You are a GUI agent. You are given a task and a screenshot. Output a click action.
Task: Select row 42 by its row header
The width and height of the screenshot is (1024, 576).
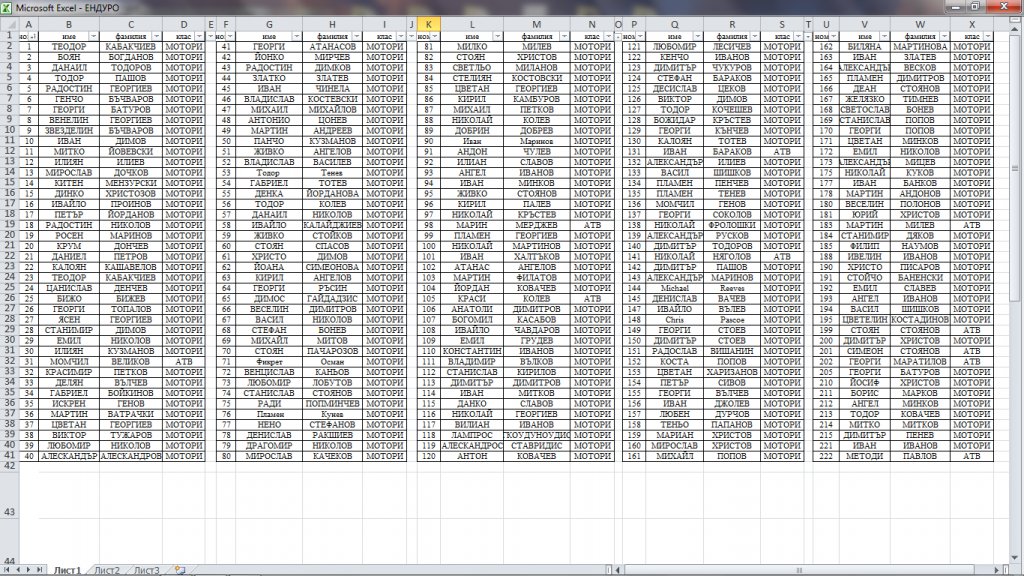9,466
